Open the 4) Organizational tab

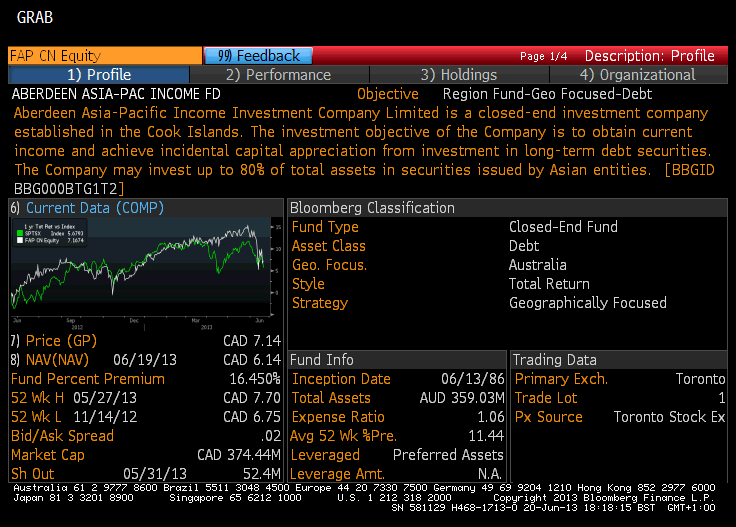pyautogui.click(x=638, y=75)
